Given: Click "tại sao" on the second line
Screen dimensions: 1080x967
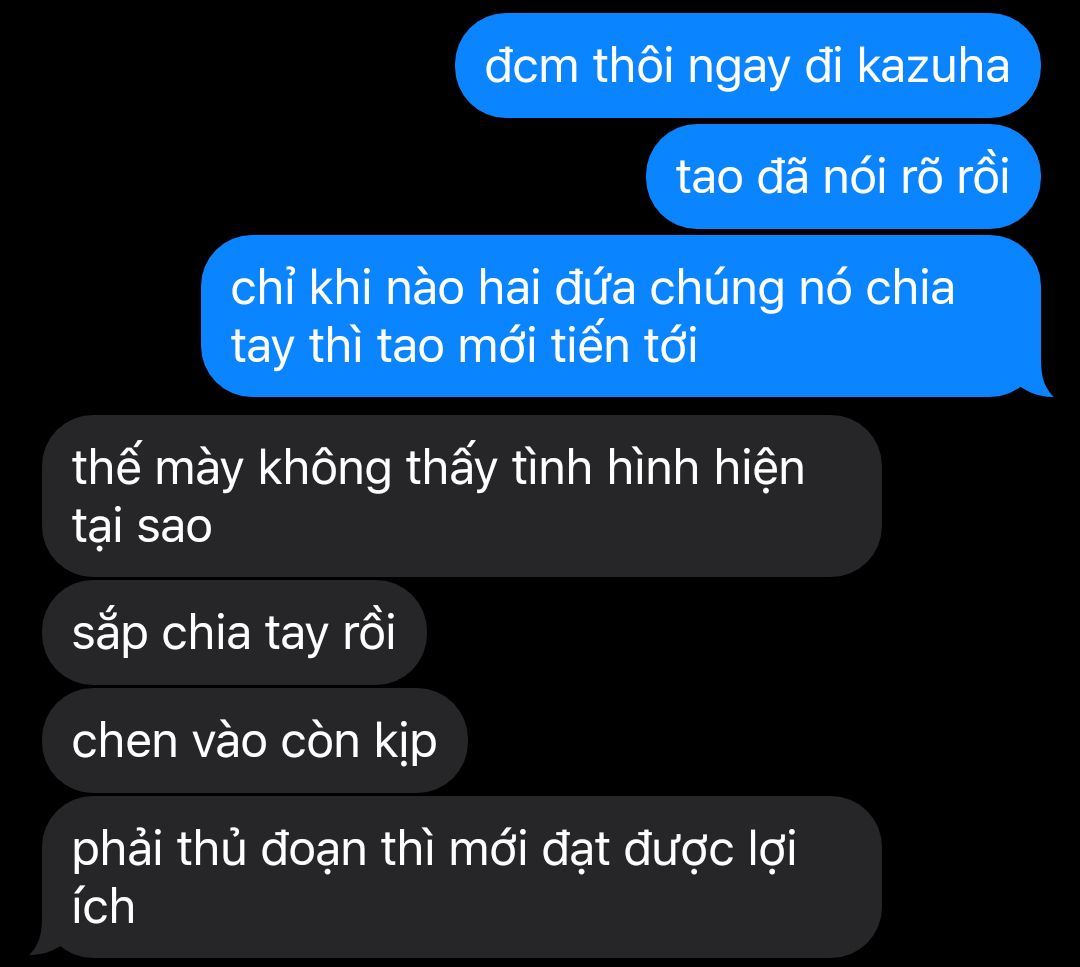Looking at the screenshot, I should click(142, 528).
